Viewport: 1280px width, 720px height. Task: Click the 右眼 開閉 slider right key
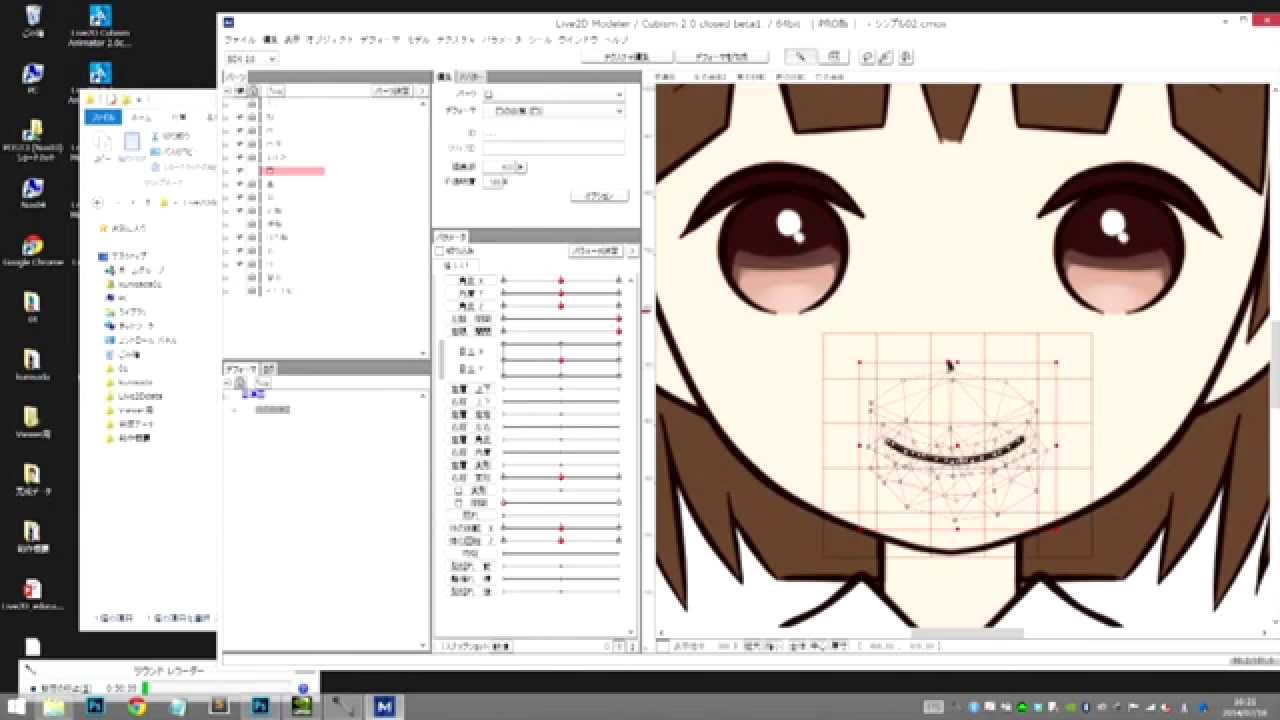(x=619, y=330)
